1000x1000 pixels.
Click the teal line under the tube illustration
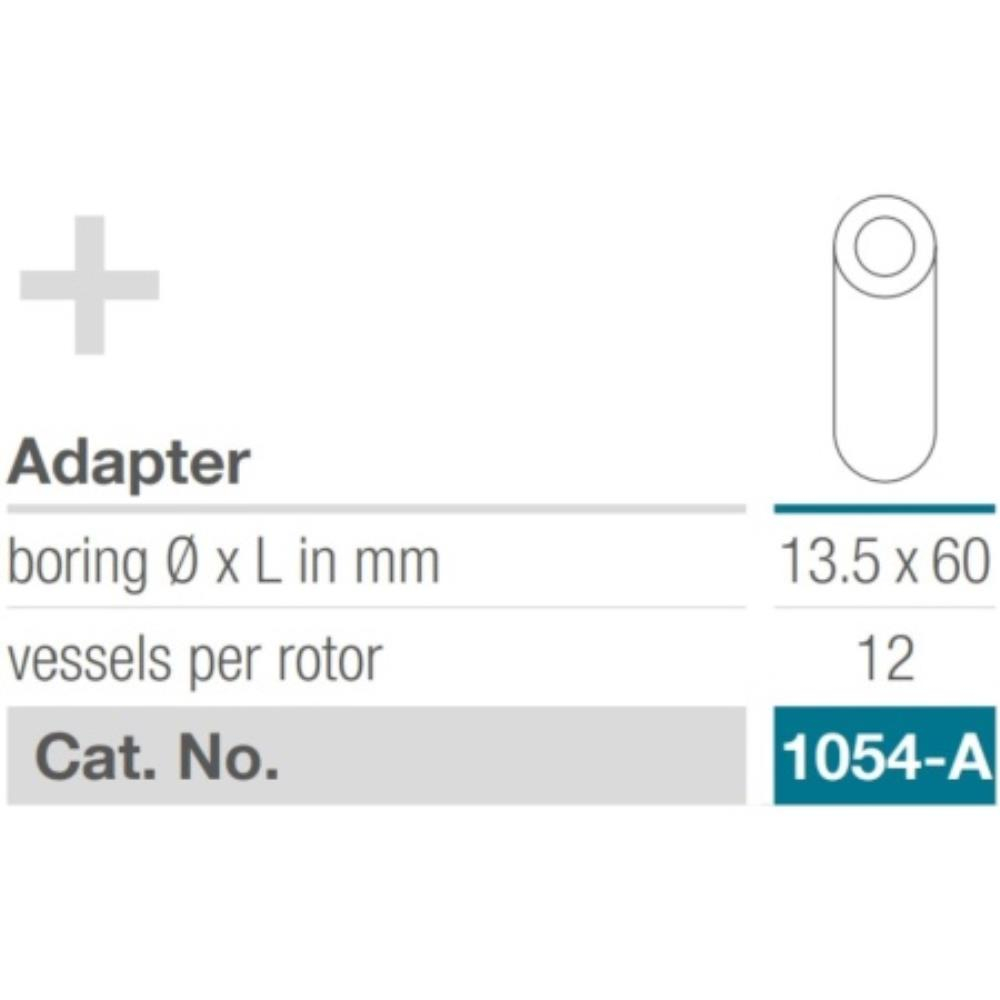885,509
